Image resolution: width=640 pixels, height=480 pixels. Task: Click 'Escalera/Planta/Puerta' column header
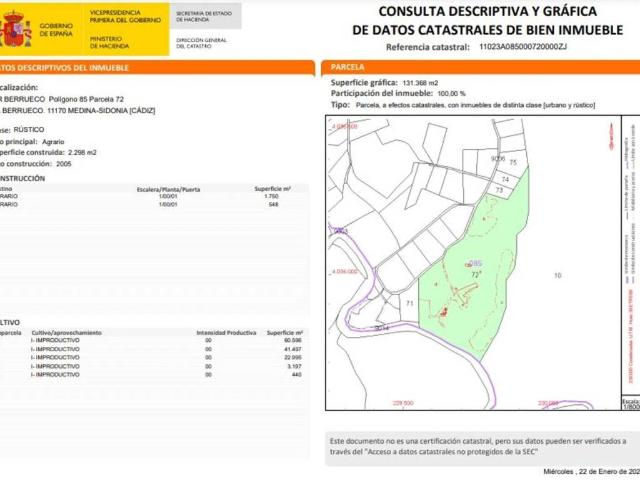pos(168,189)
